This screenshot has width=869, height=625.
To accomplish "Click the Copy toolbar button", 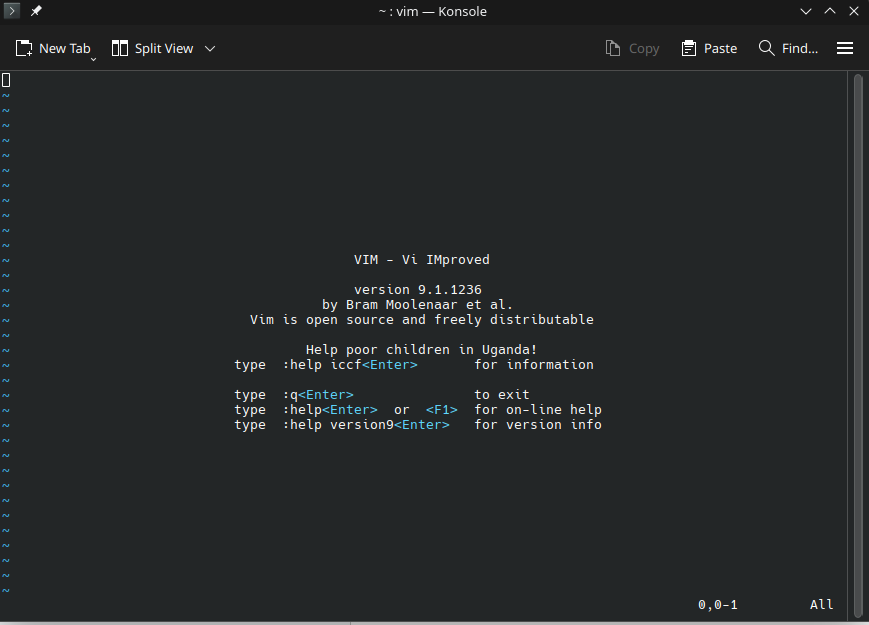I will pos(632,49).
